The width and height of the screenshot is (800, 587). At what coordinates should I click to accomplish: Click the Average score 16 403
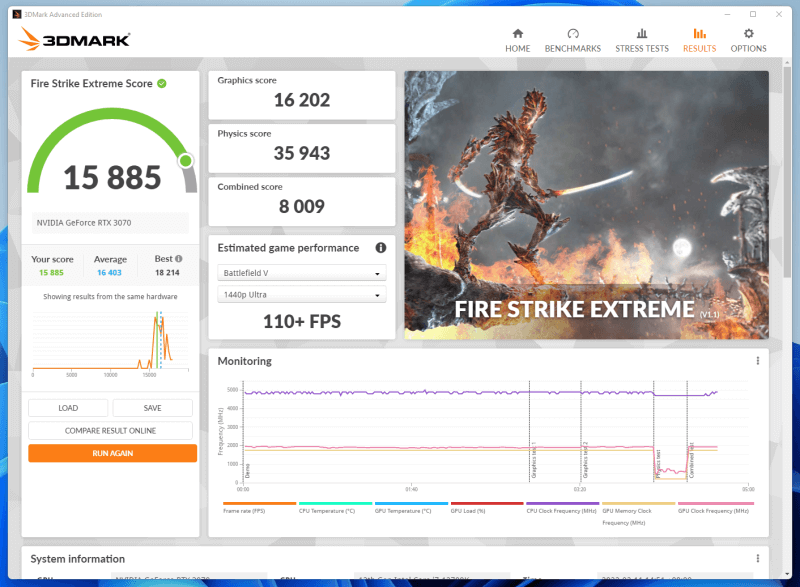tap(110, 273)
